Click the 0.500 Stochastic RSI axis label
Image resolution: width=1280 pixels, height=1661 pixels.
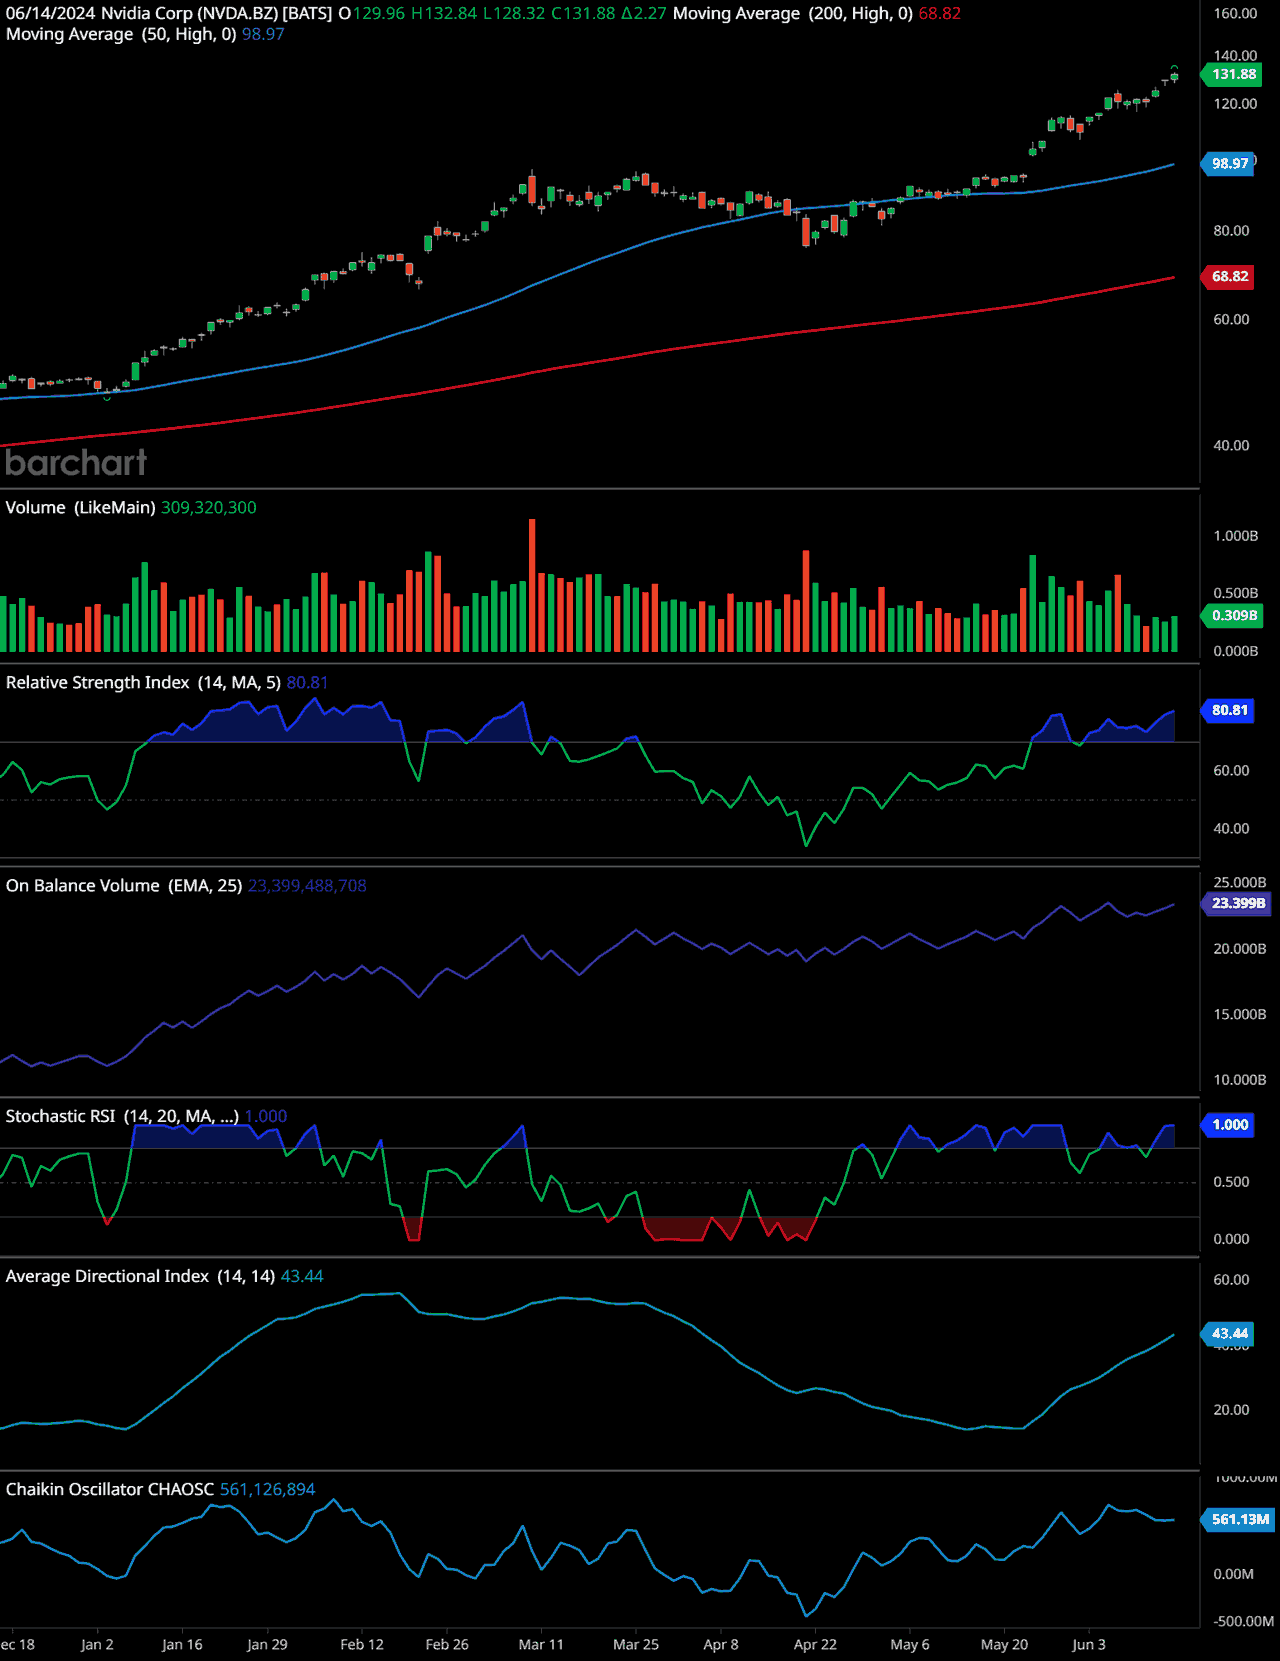point(1231,1182)
